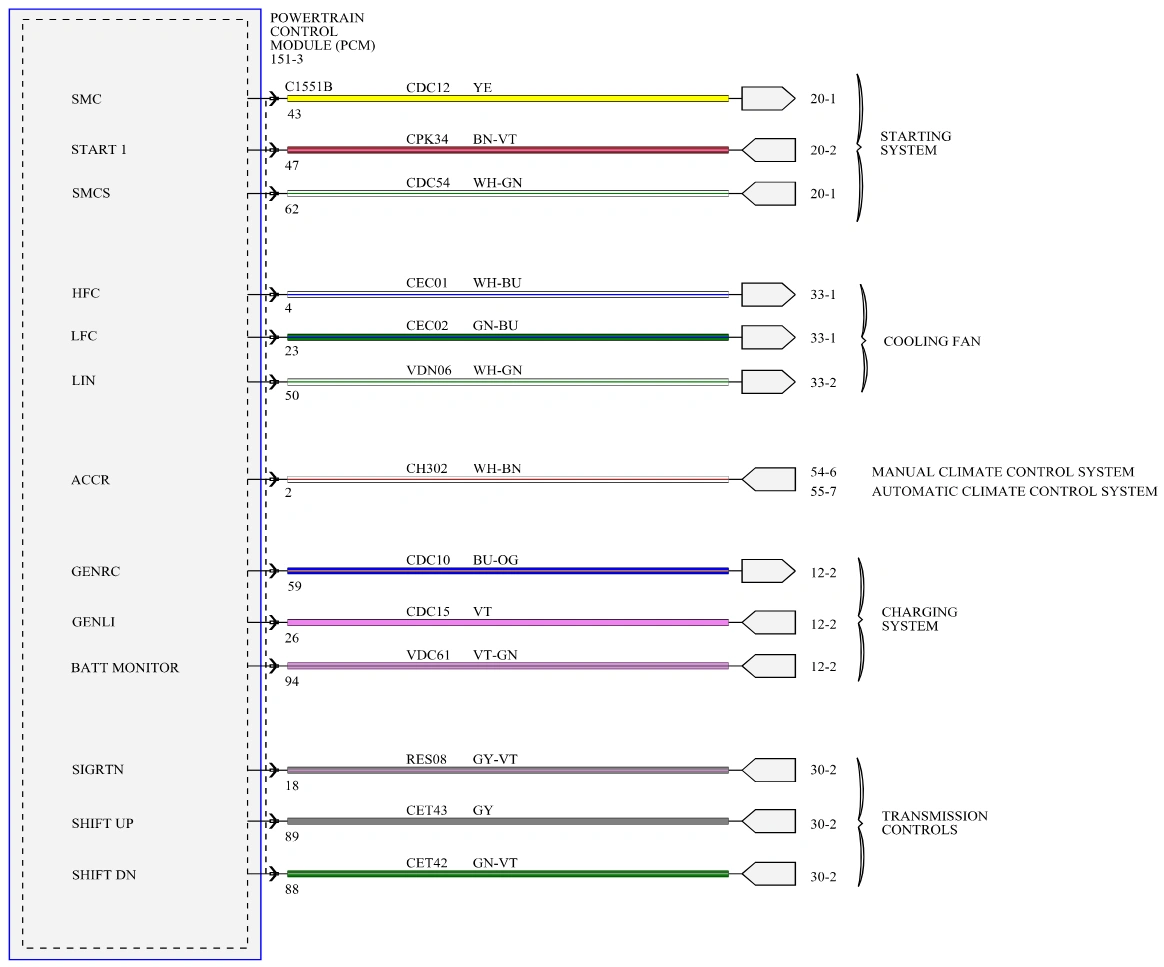Click pin number 94 under the VDC61 wire
The height and width of the screenshot is (967, 1164).
tap(292, 681)
